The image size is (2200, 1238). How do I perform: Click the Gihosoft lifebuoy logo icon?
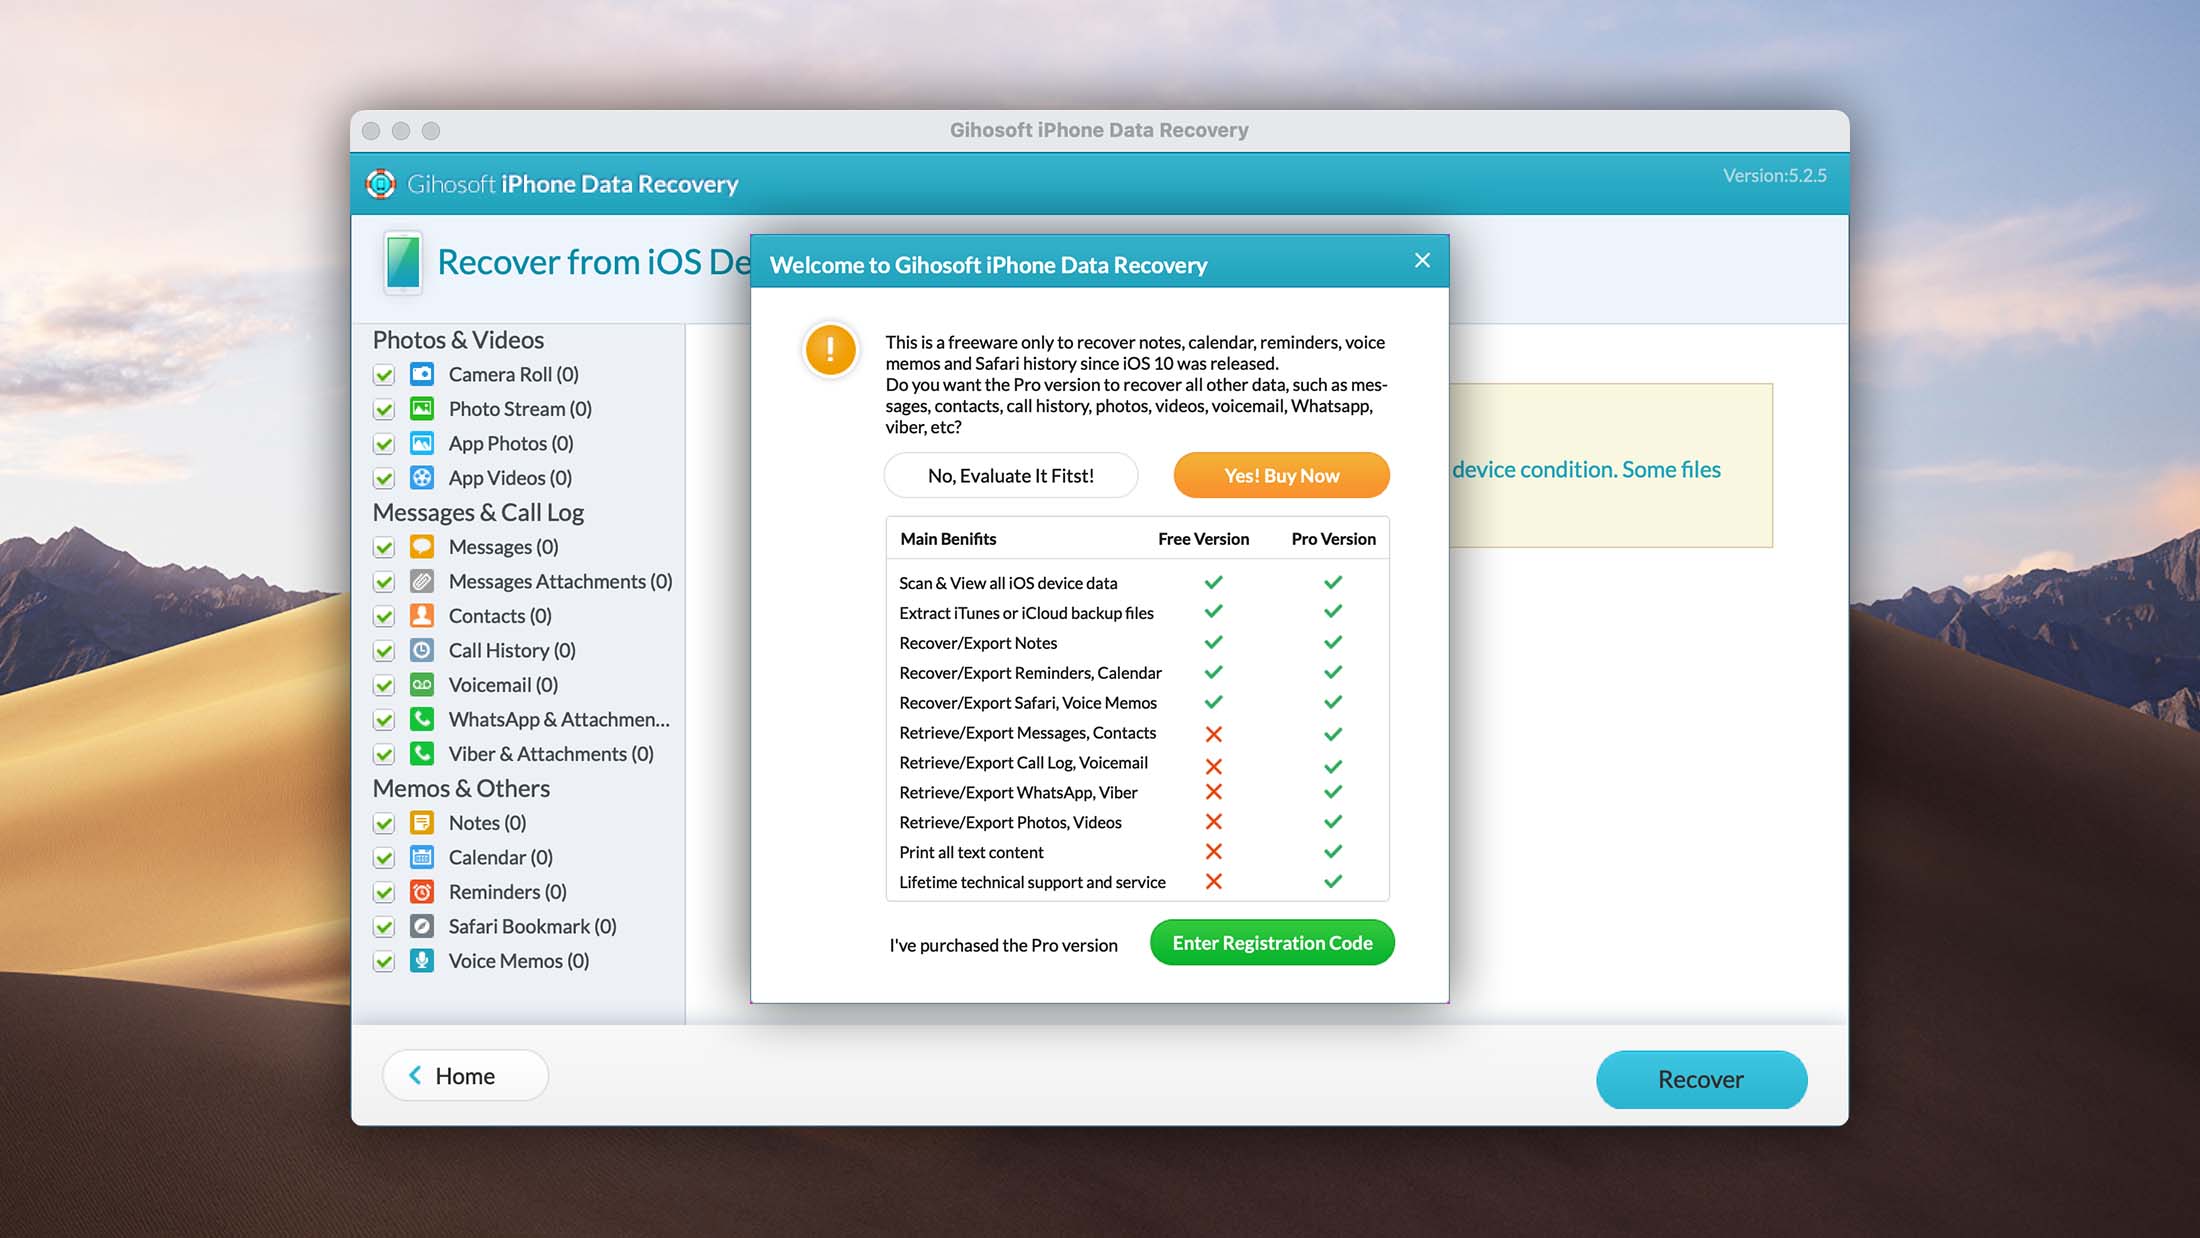coord(380,184)
